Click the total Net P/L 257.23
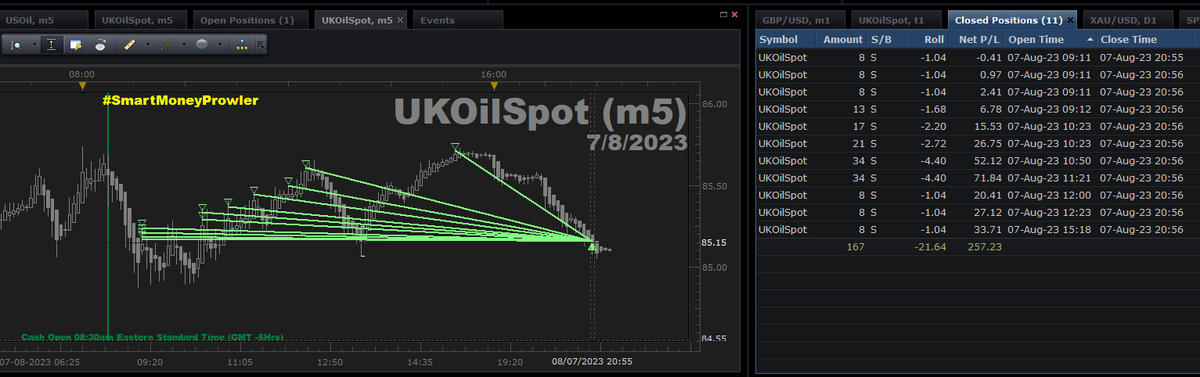The image size is (1200, 377). pos(984,246)
